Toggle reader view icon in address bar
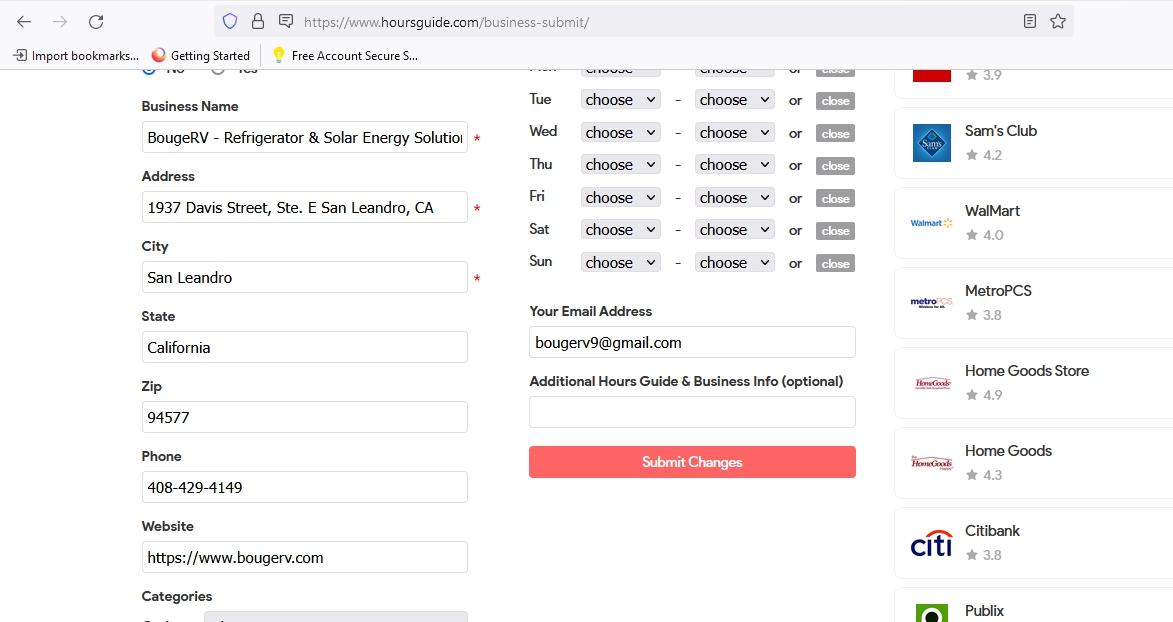 1030,21
